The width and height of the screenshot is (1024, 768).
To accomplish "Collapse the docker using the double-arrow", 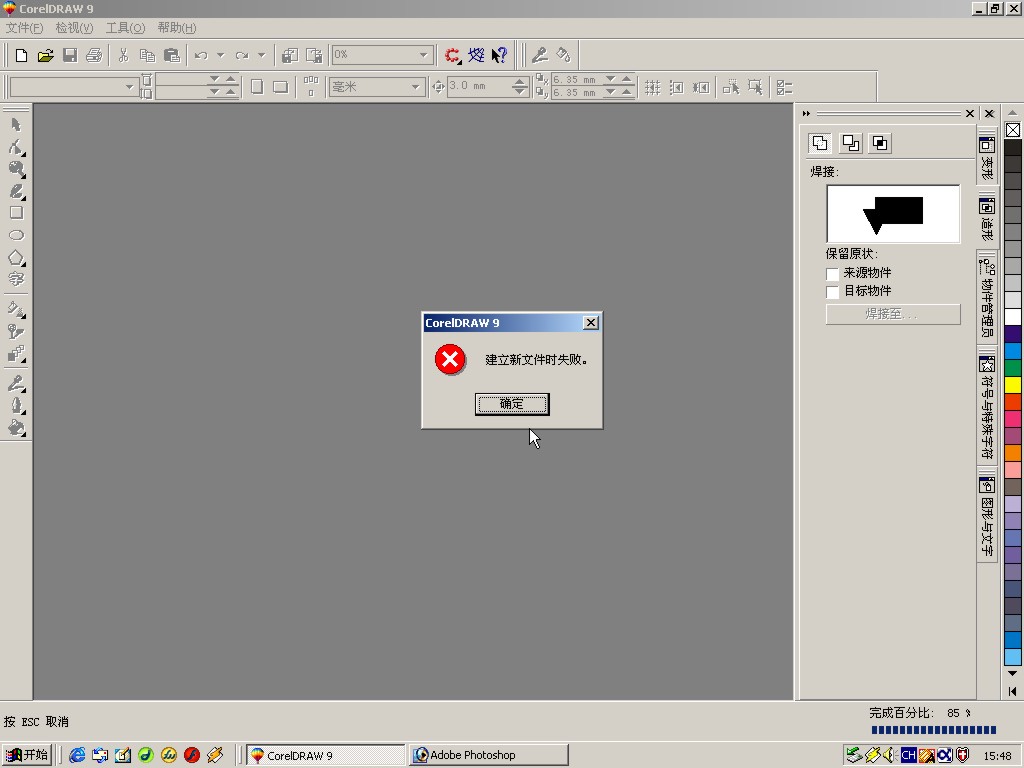I will pos(807,114).
